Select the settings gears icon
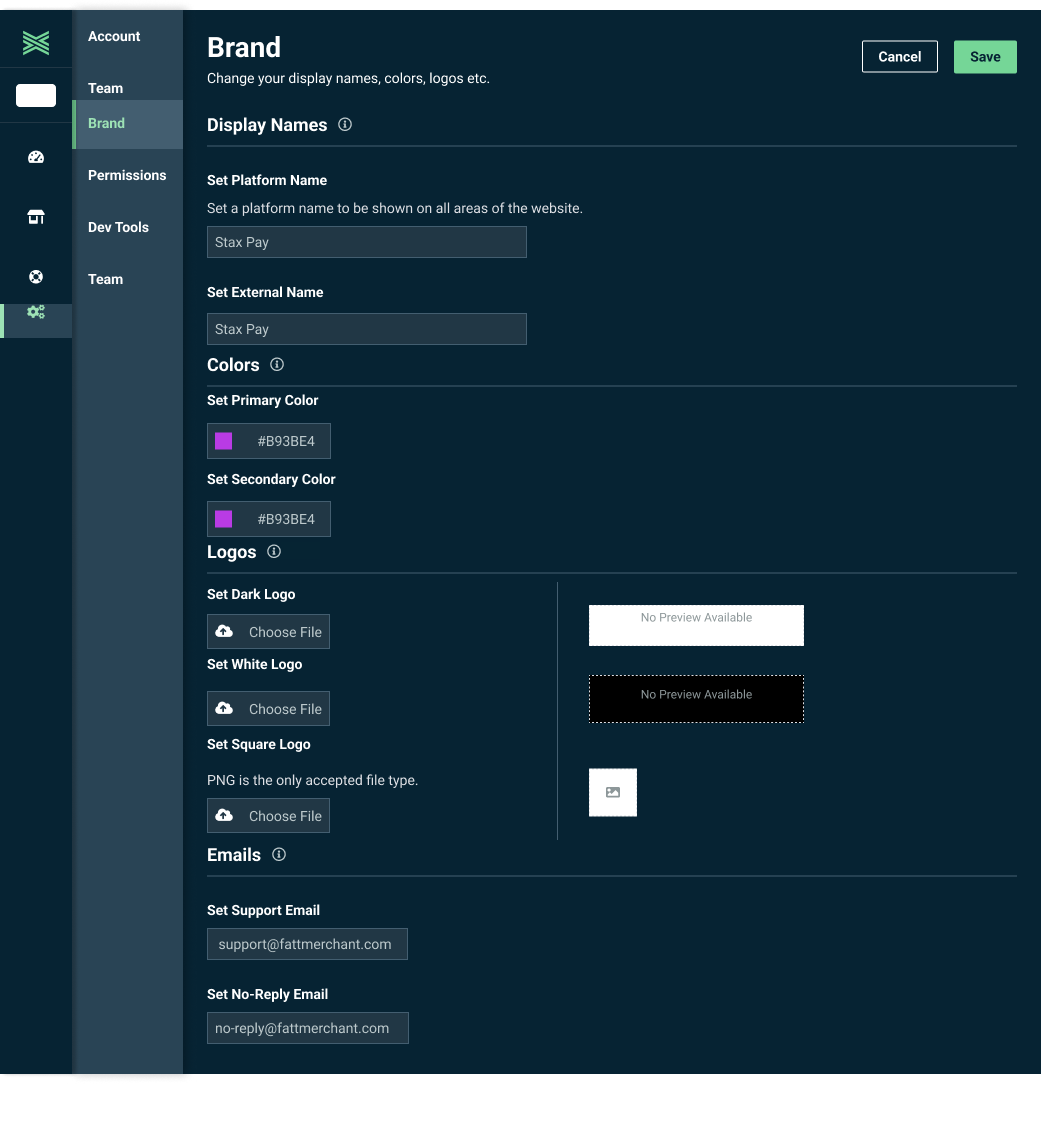 36,312
